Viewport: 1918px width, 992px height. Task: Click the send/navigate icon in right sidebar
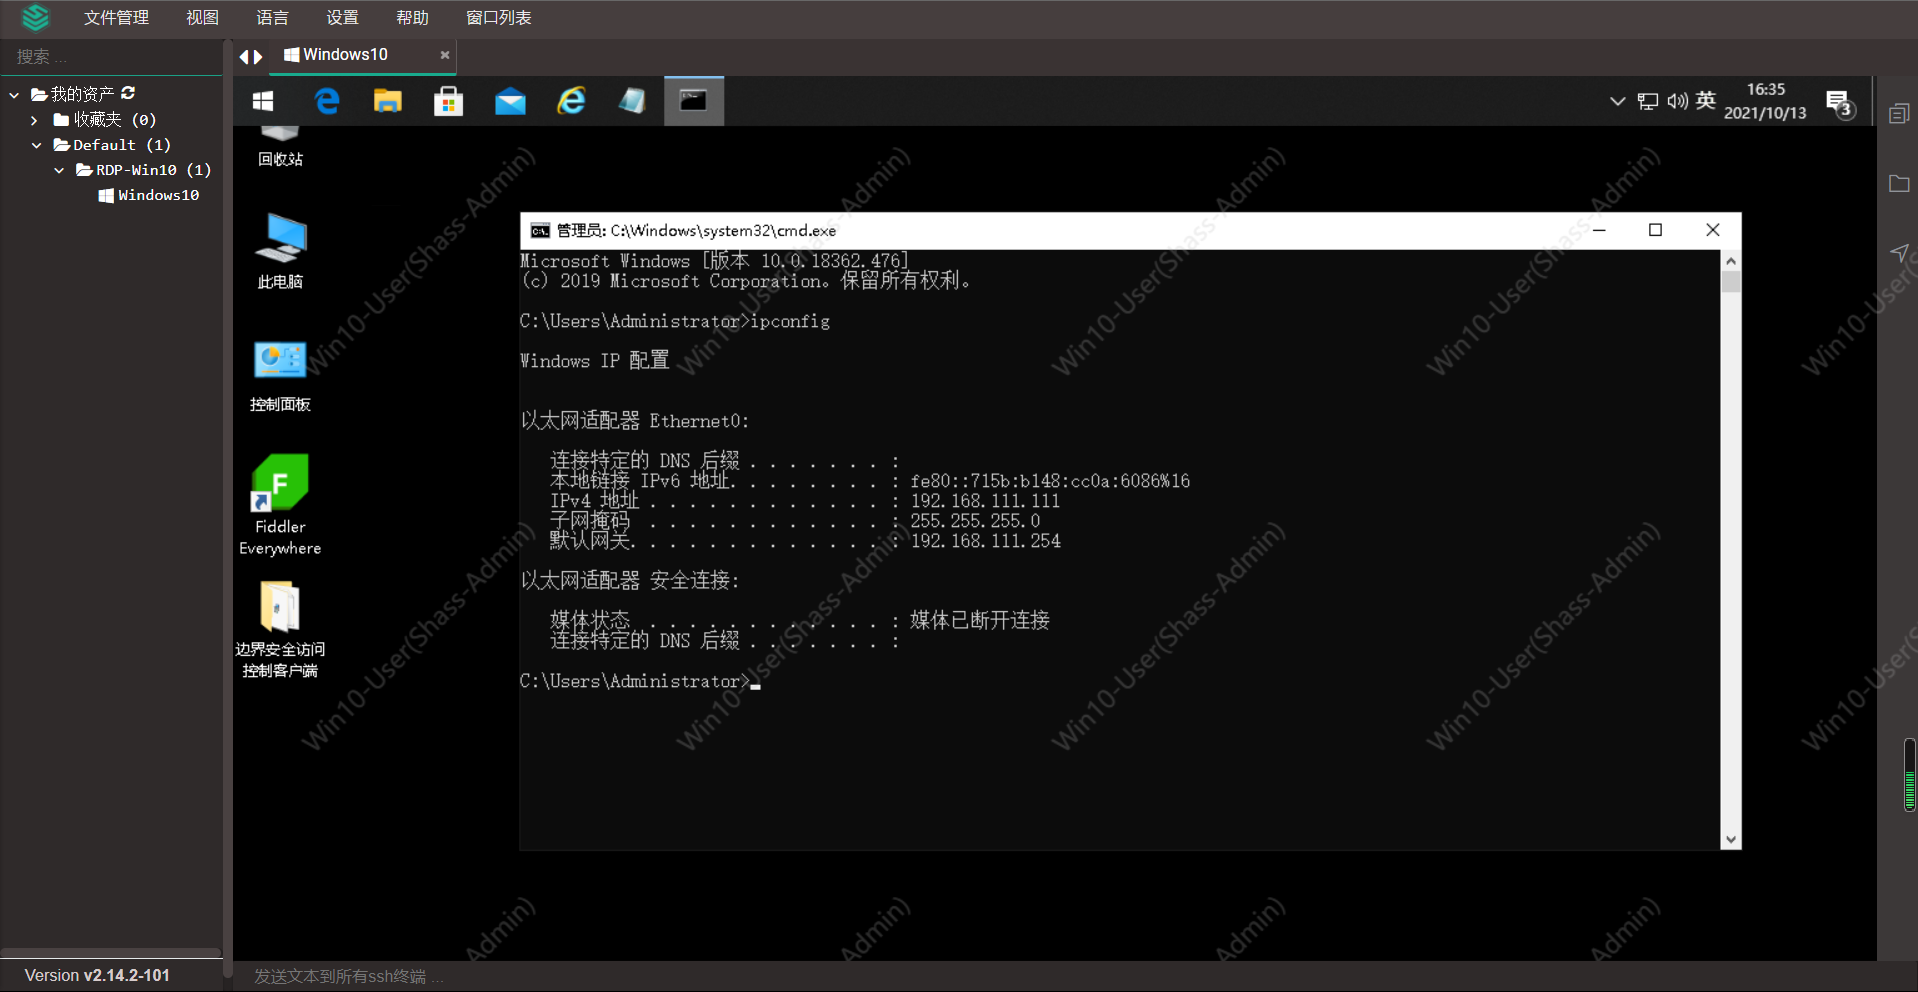[1898, 253]
